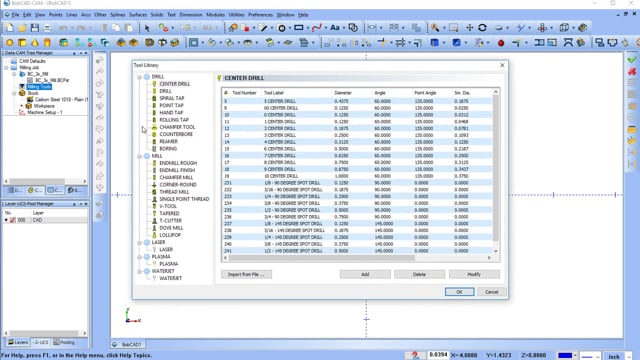Open the Utilities menu

tap(236, 15)
